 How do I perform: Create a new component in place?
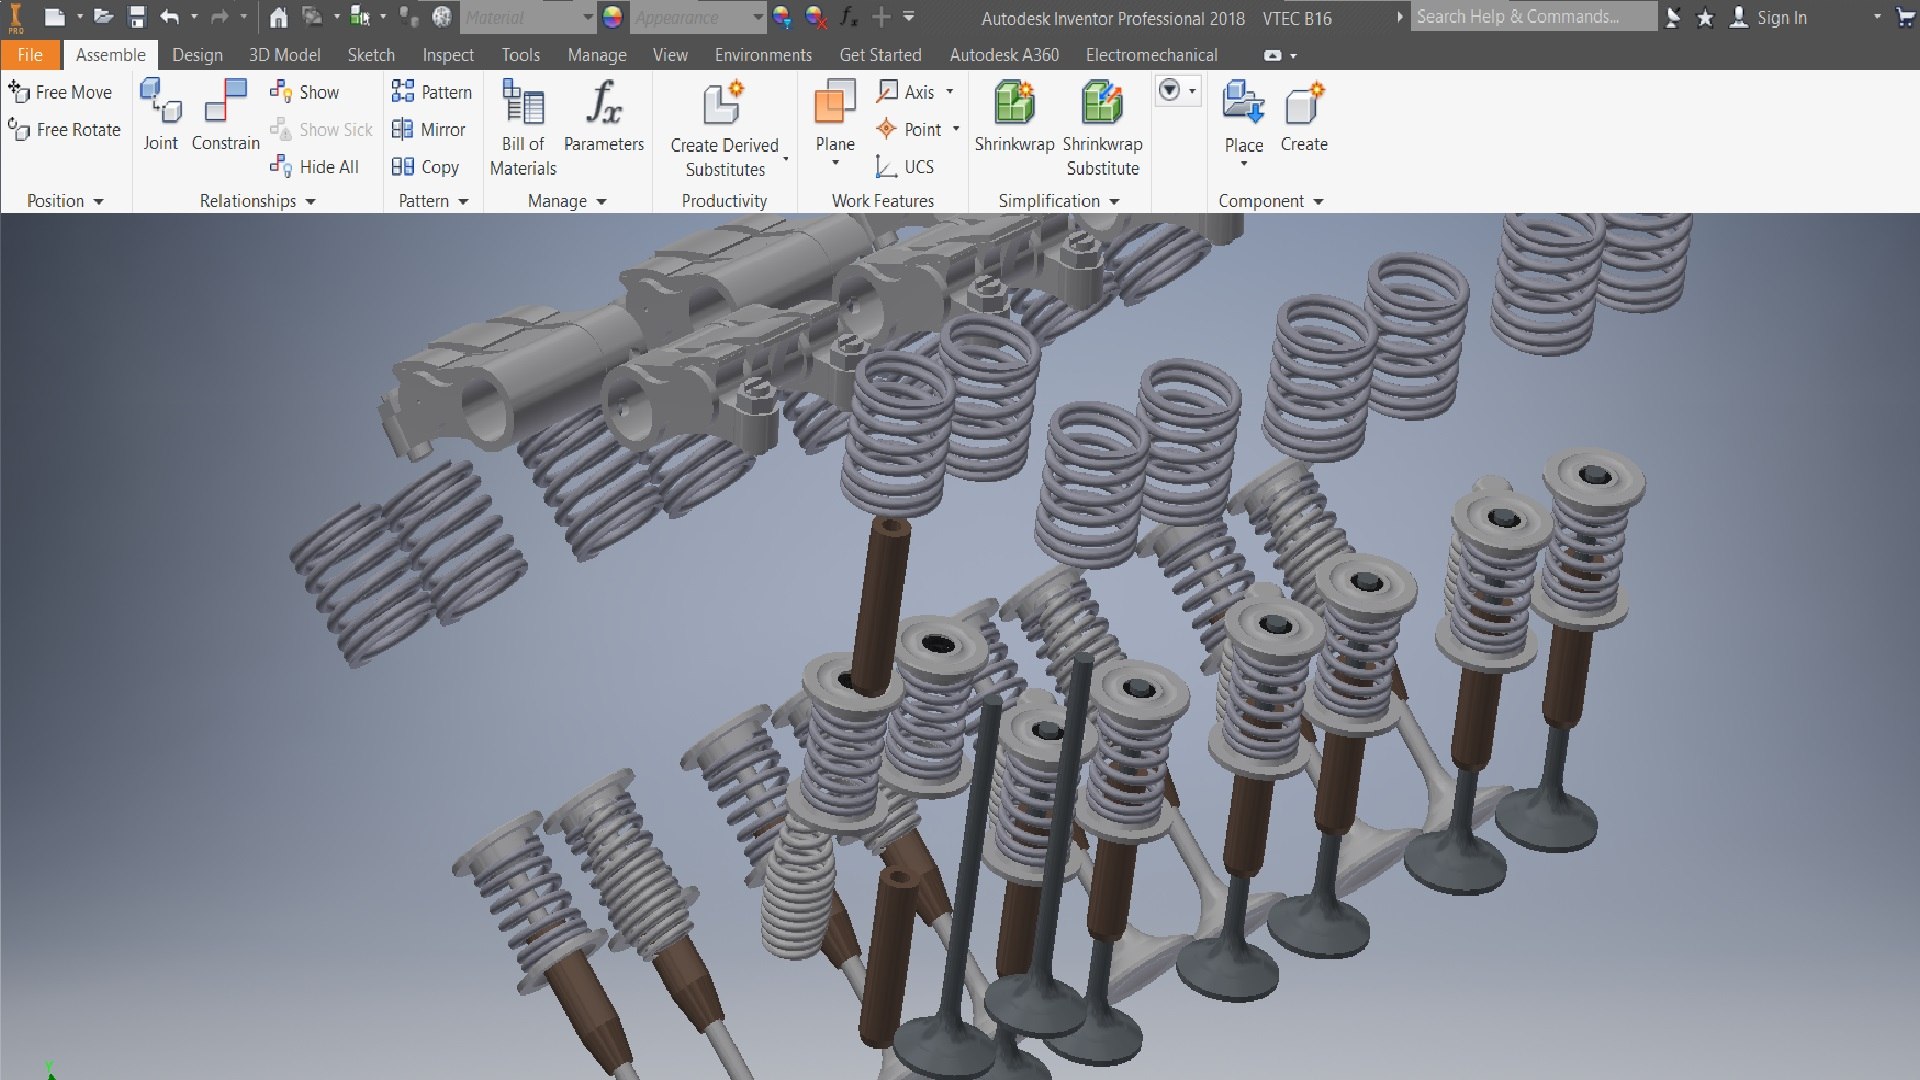tap(1304, 116)
